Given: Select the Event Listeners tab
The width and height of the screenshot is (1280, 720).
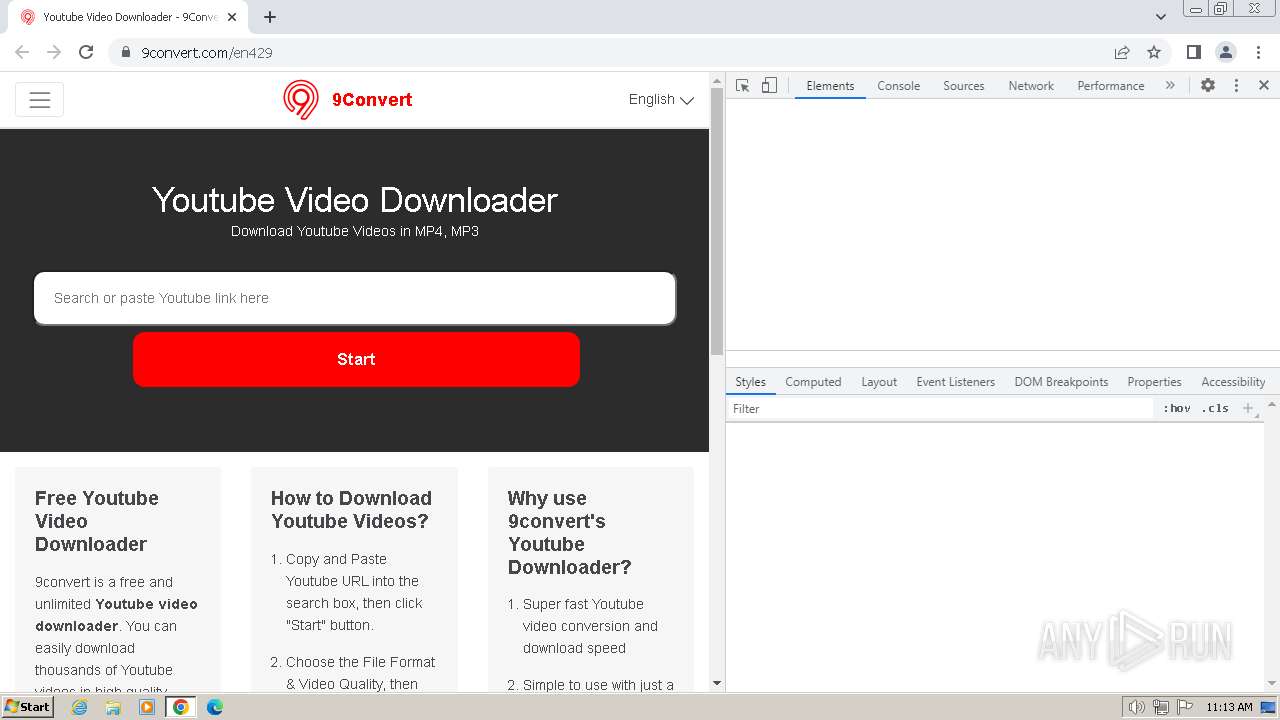Looking at the screenshot, I should (x=955, y=382).
